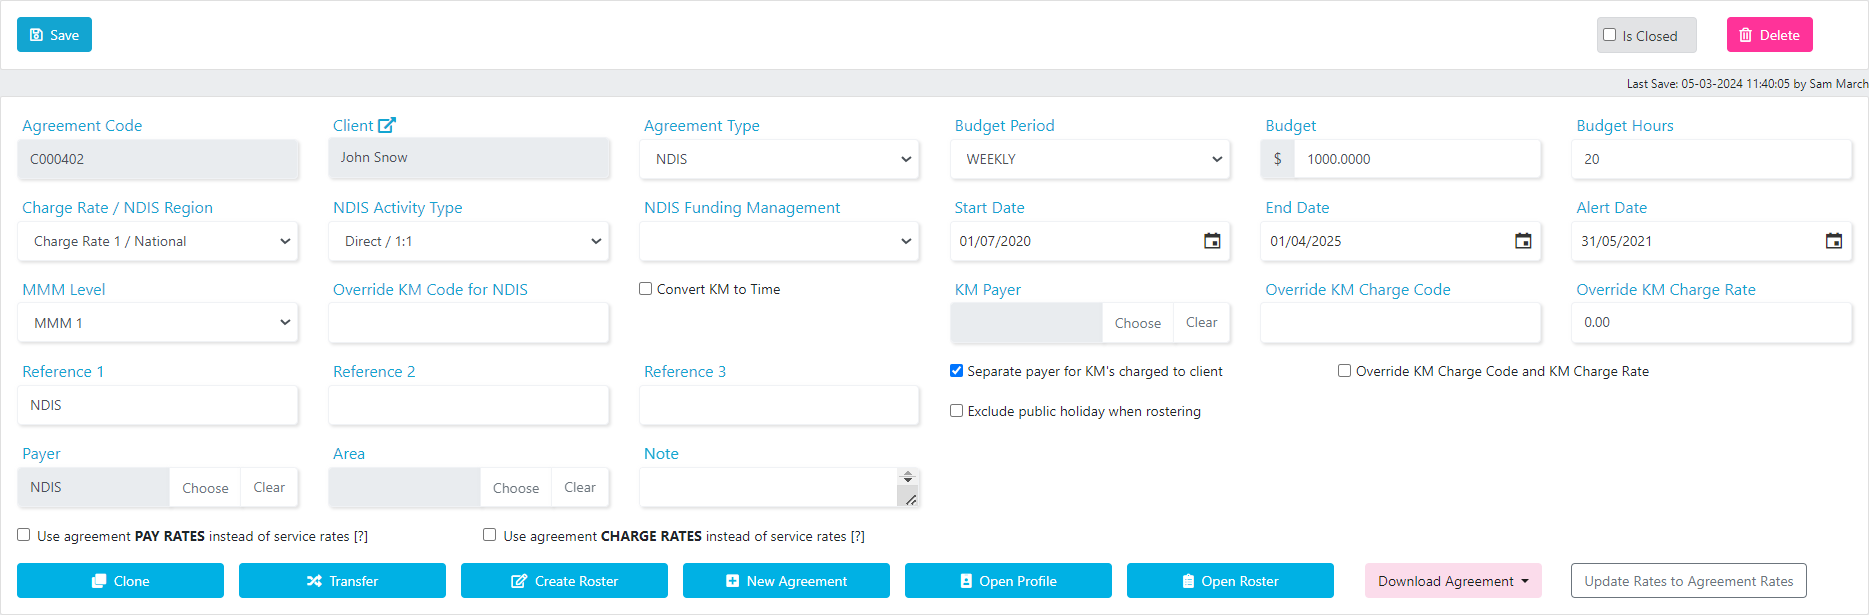Click the End Date value 01/04/2025

[1306, 241]
